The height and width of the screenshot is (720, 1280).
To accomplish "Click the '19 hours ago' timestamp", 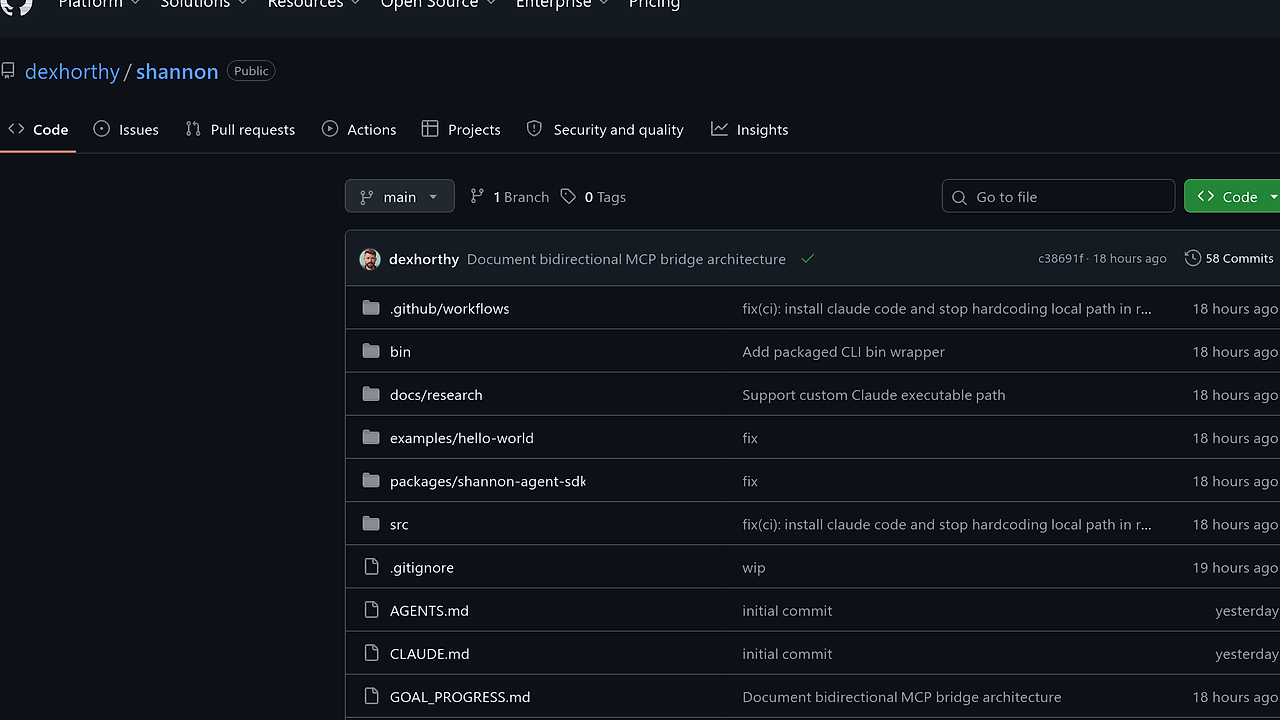I will [1235, 567].
